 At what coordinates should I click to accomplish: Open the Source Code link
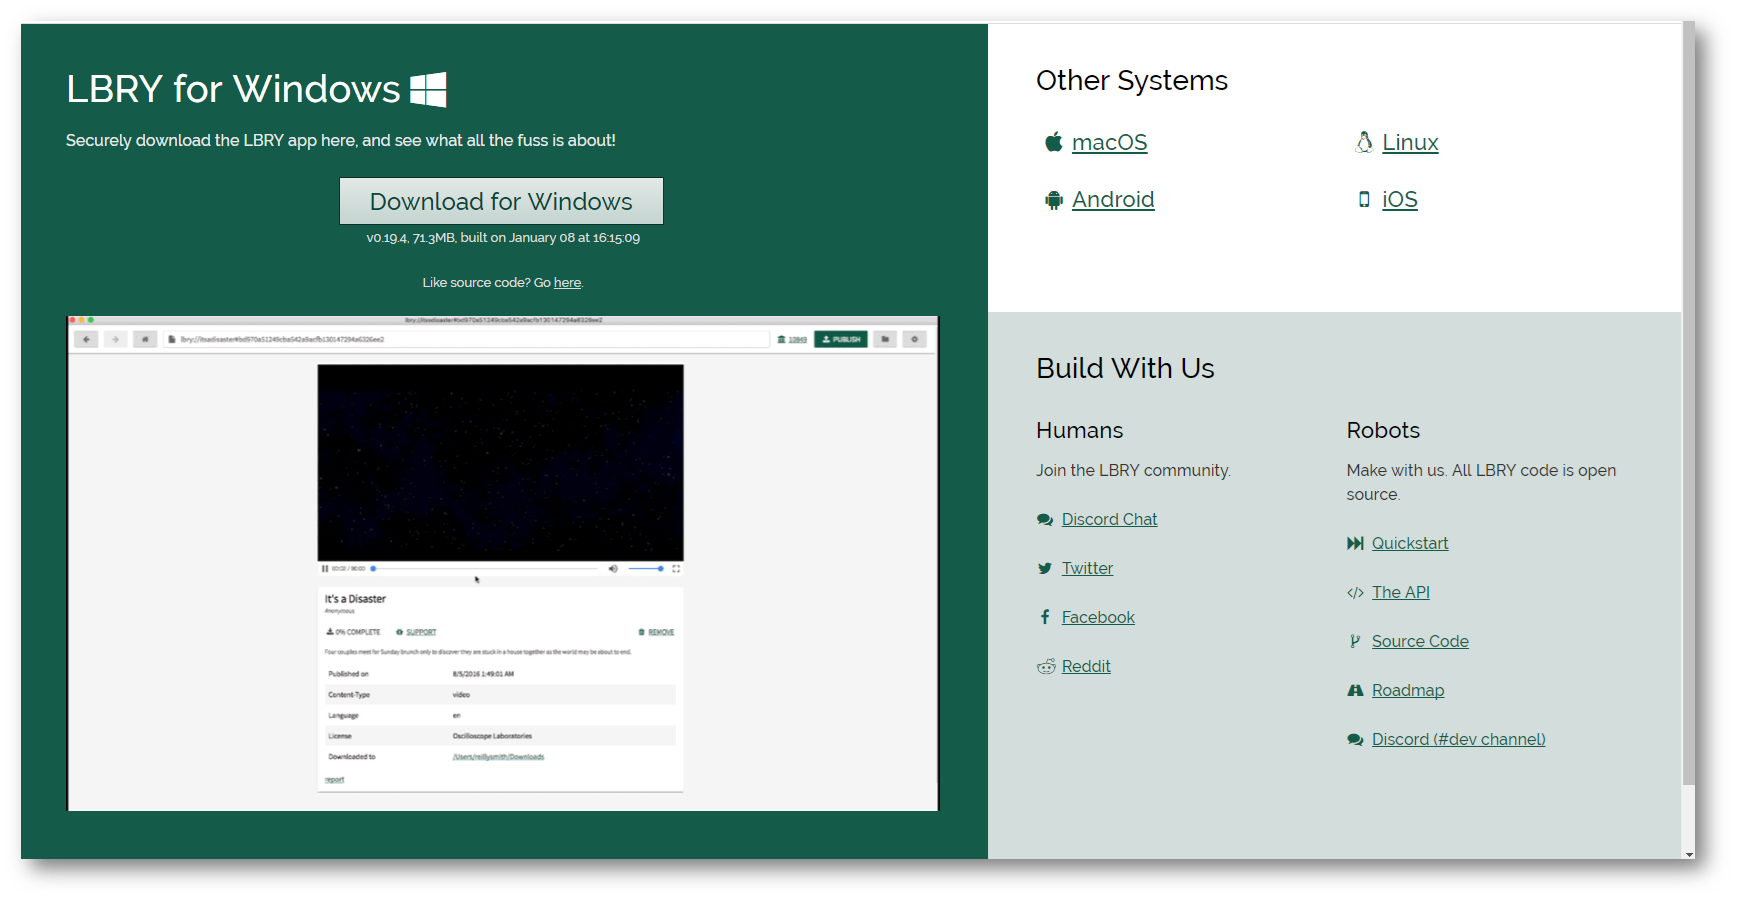pos(1420,641)
